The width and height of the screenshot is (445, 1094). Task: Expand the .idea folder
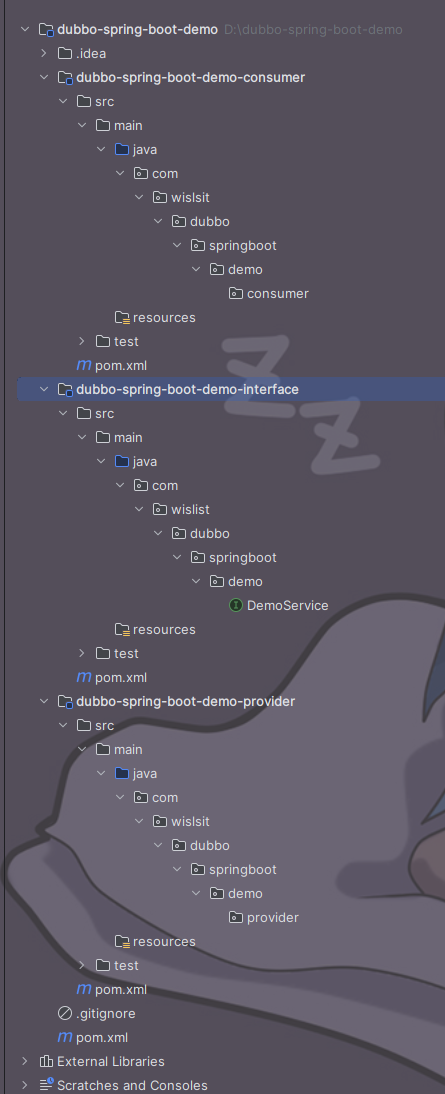(43, 53)
